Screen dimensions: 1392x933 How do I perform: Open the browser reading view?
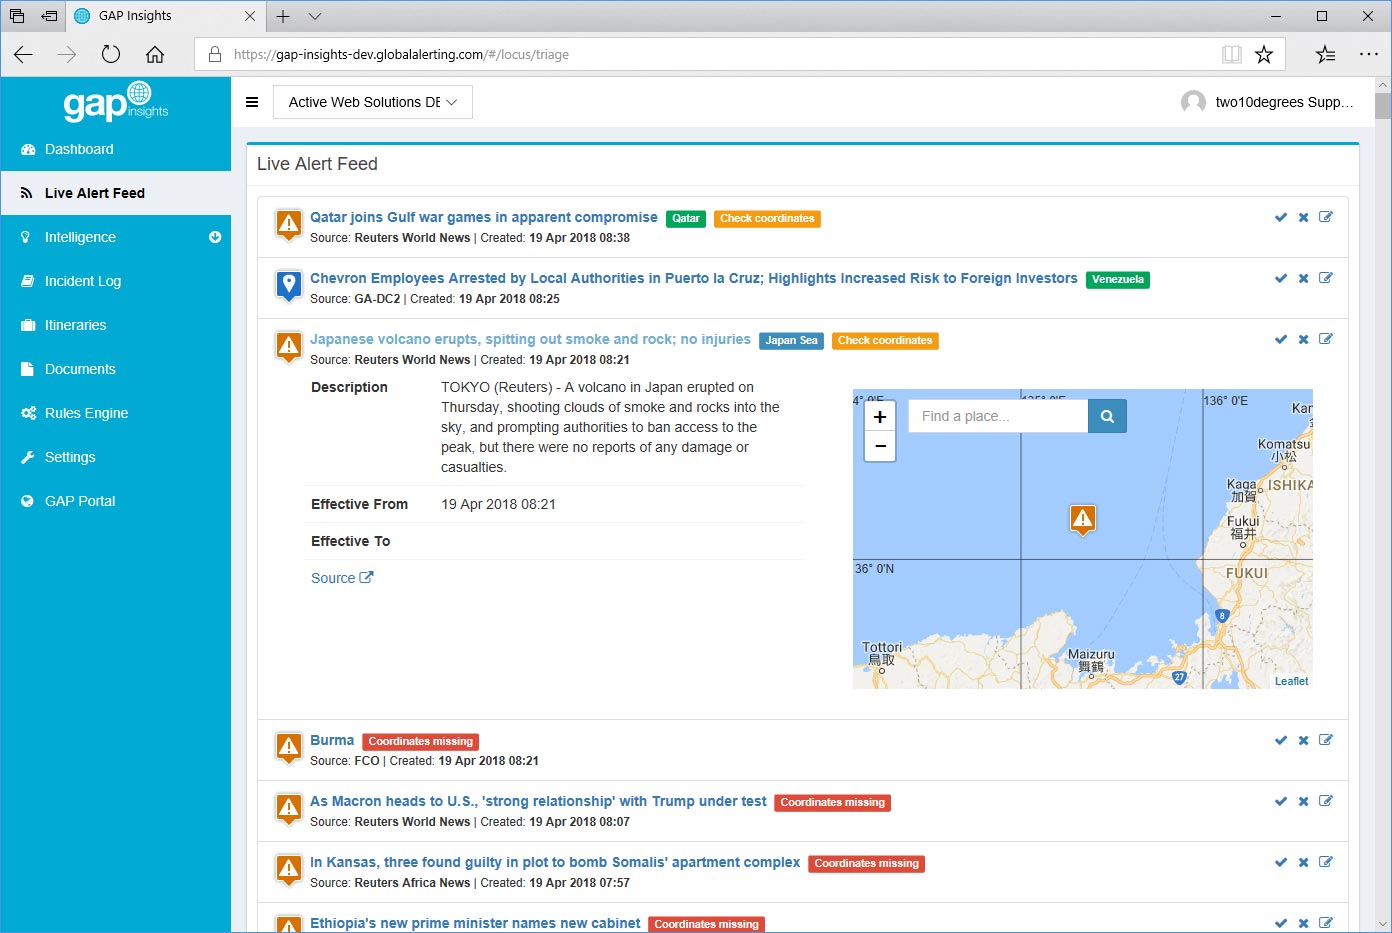[1232, 54]
